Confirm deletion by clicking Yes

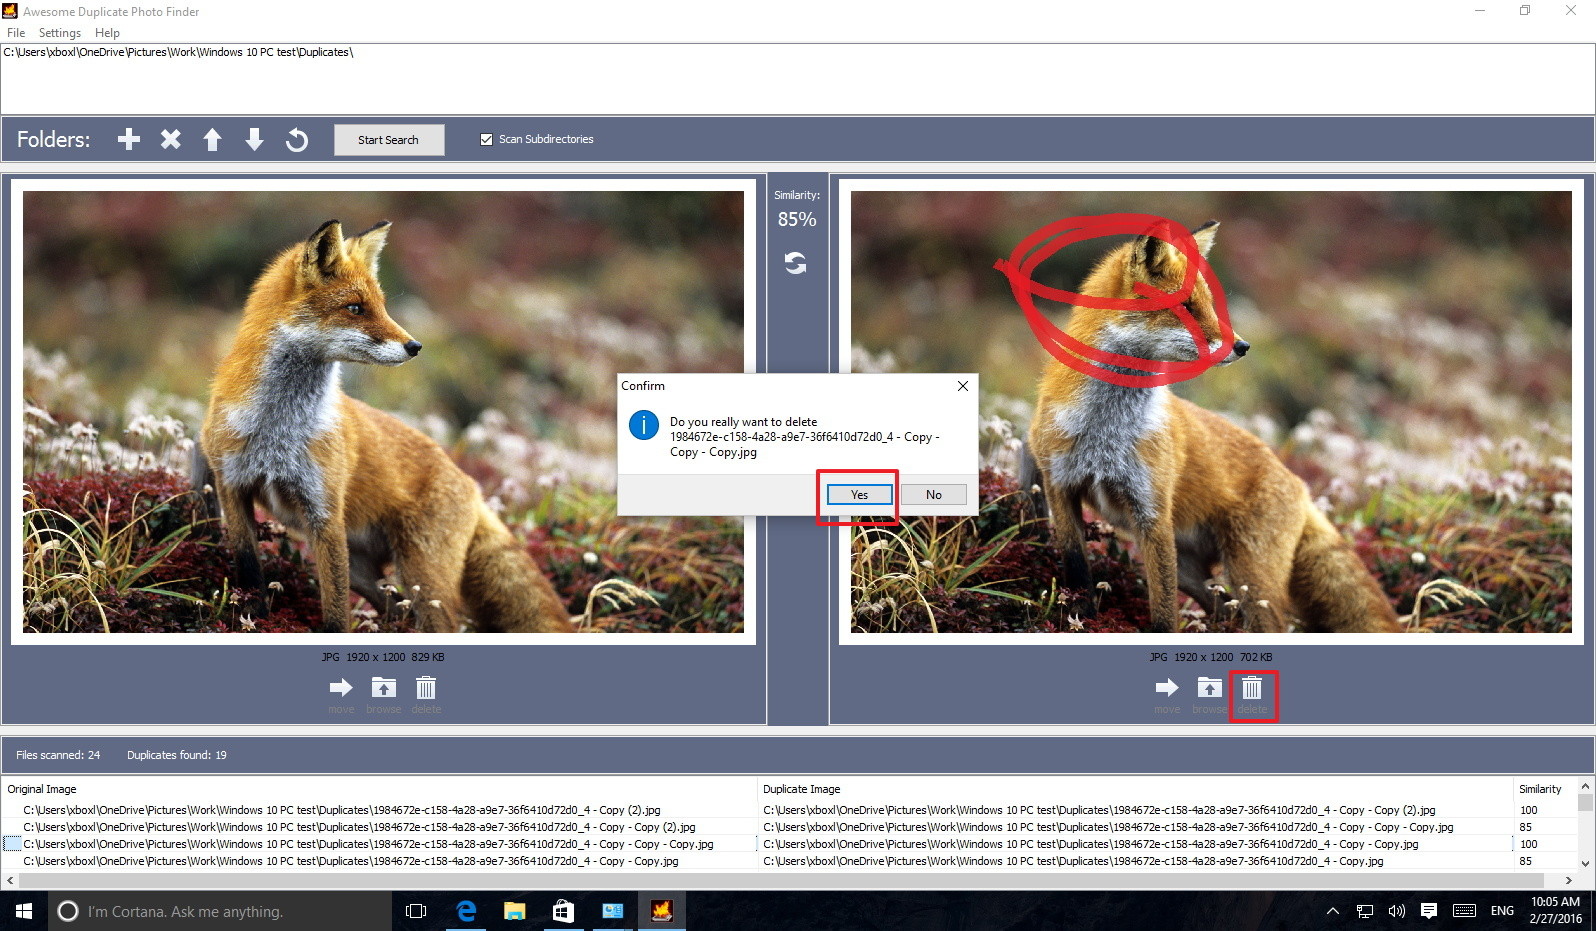[859, 495]
